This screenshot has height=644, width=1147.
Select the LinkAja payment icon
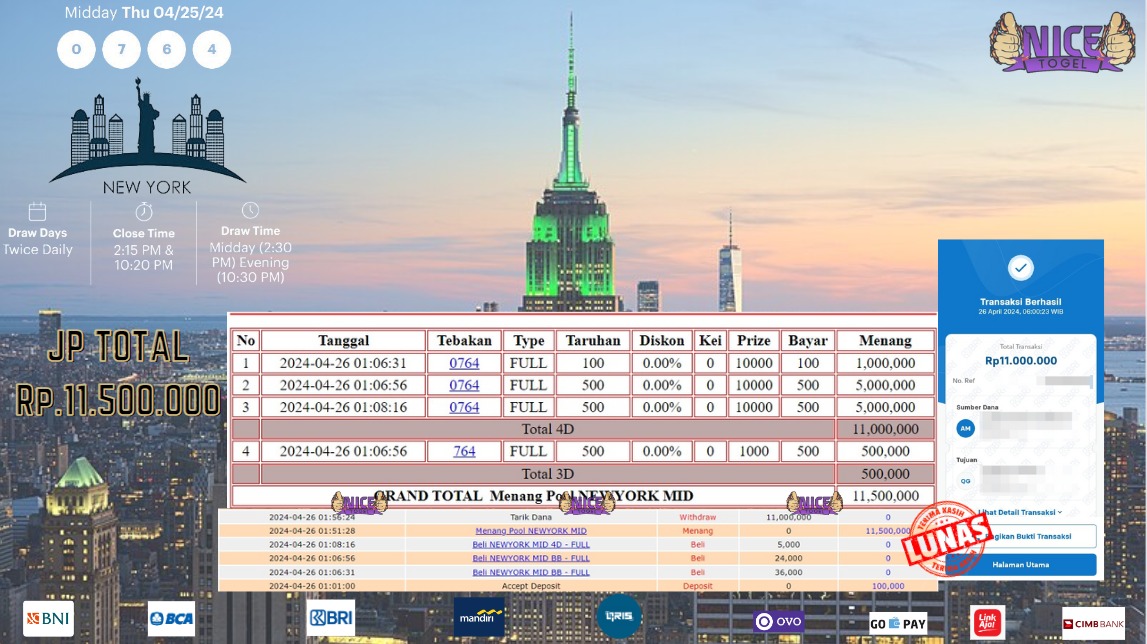[x=988, y=622]
